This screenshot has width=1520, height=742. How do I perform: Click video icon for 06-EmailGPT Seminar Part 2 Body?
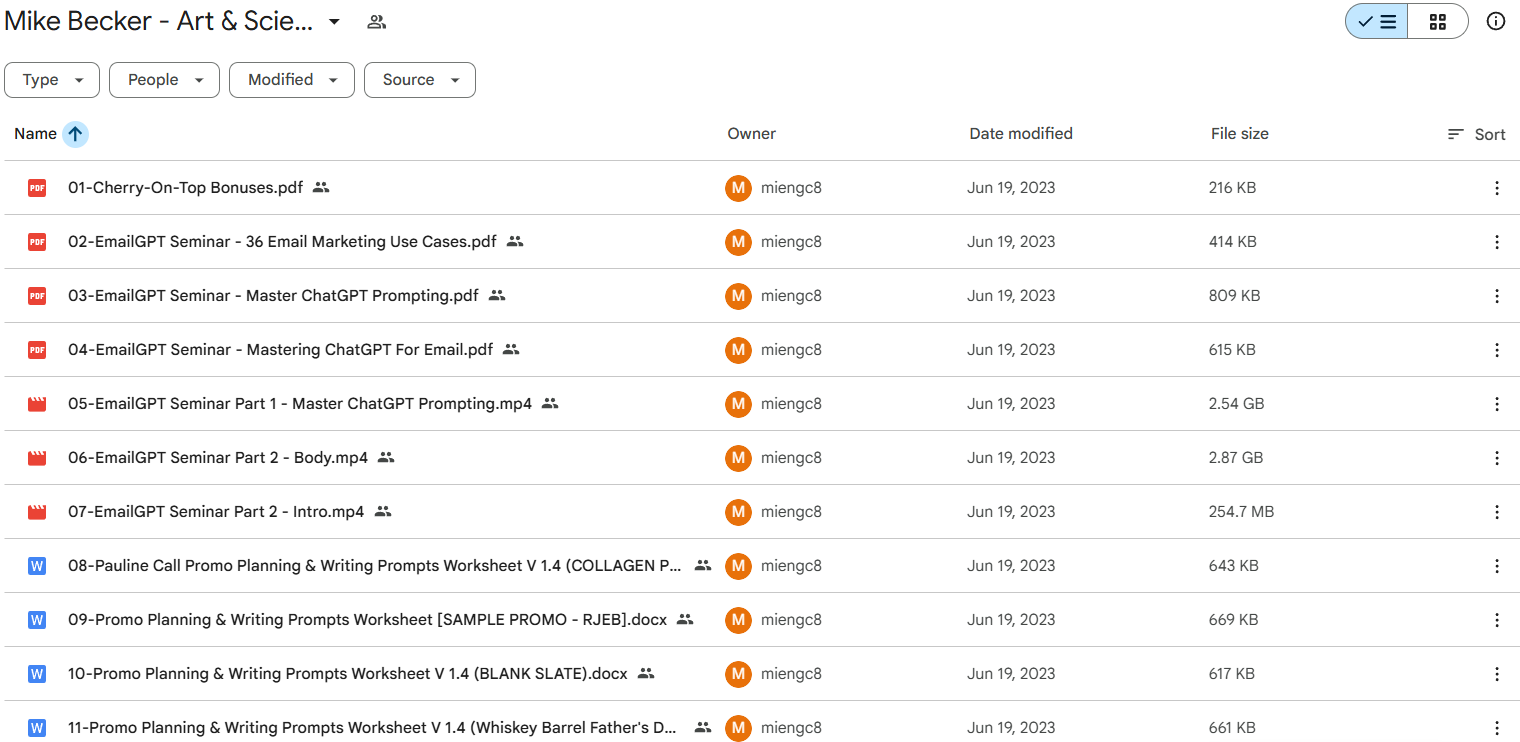tap(37, 458)
